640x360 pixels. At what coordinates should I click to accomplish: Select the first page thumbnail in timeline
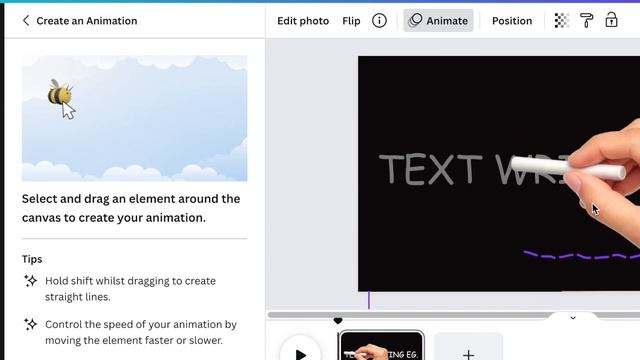point(381,346)
